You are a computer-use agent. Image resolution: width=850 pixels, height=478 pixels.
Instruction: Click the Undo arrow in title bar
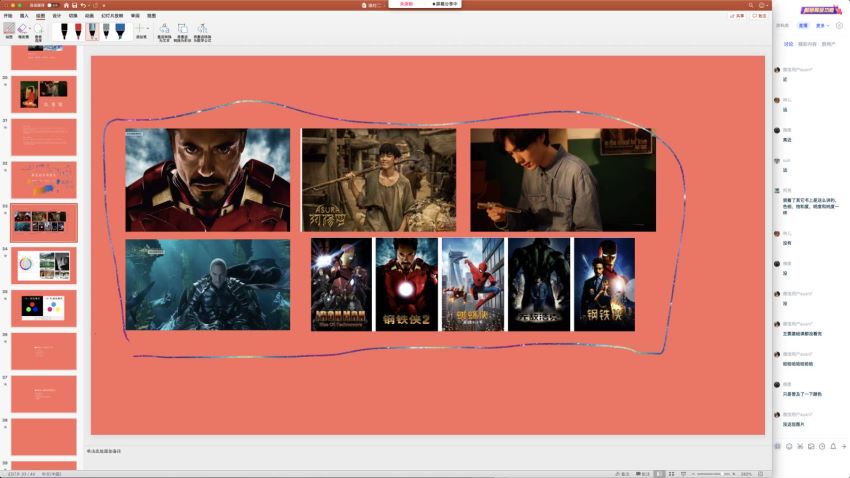(x=83, y=5)
